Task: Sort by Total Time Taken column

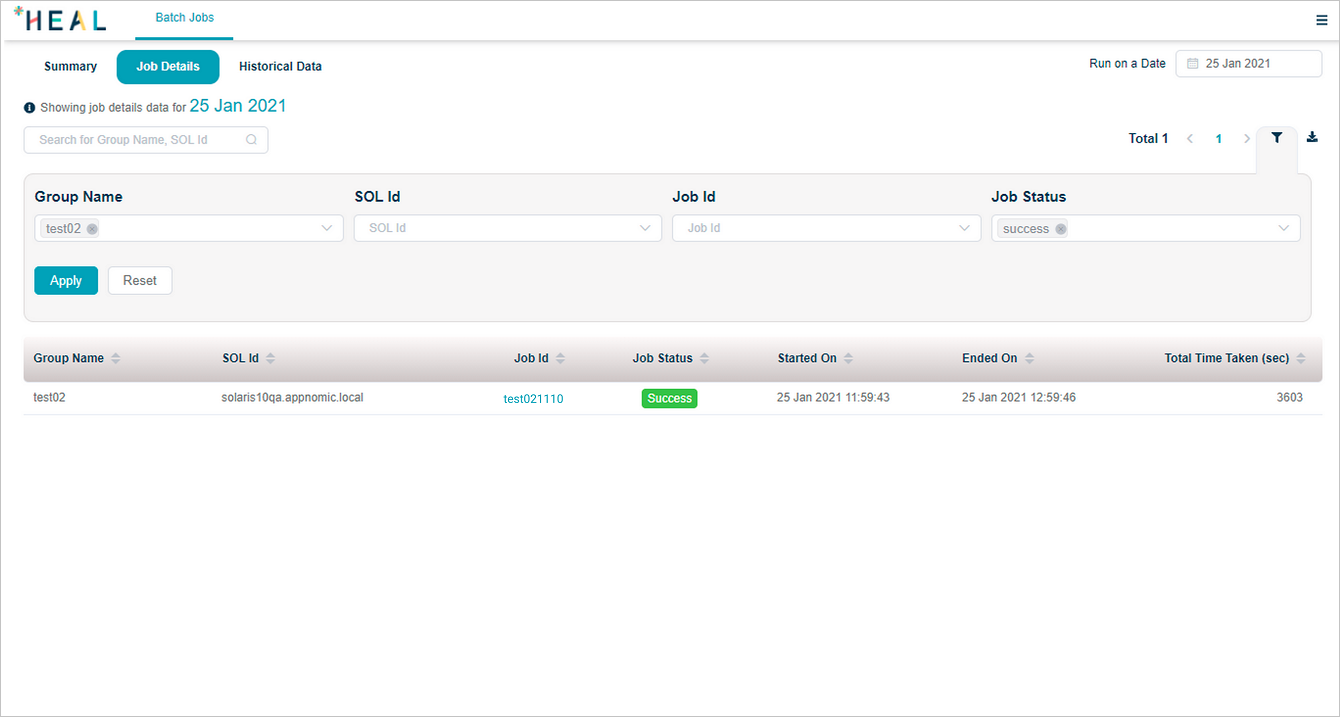Action: click(1302, 358)
